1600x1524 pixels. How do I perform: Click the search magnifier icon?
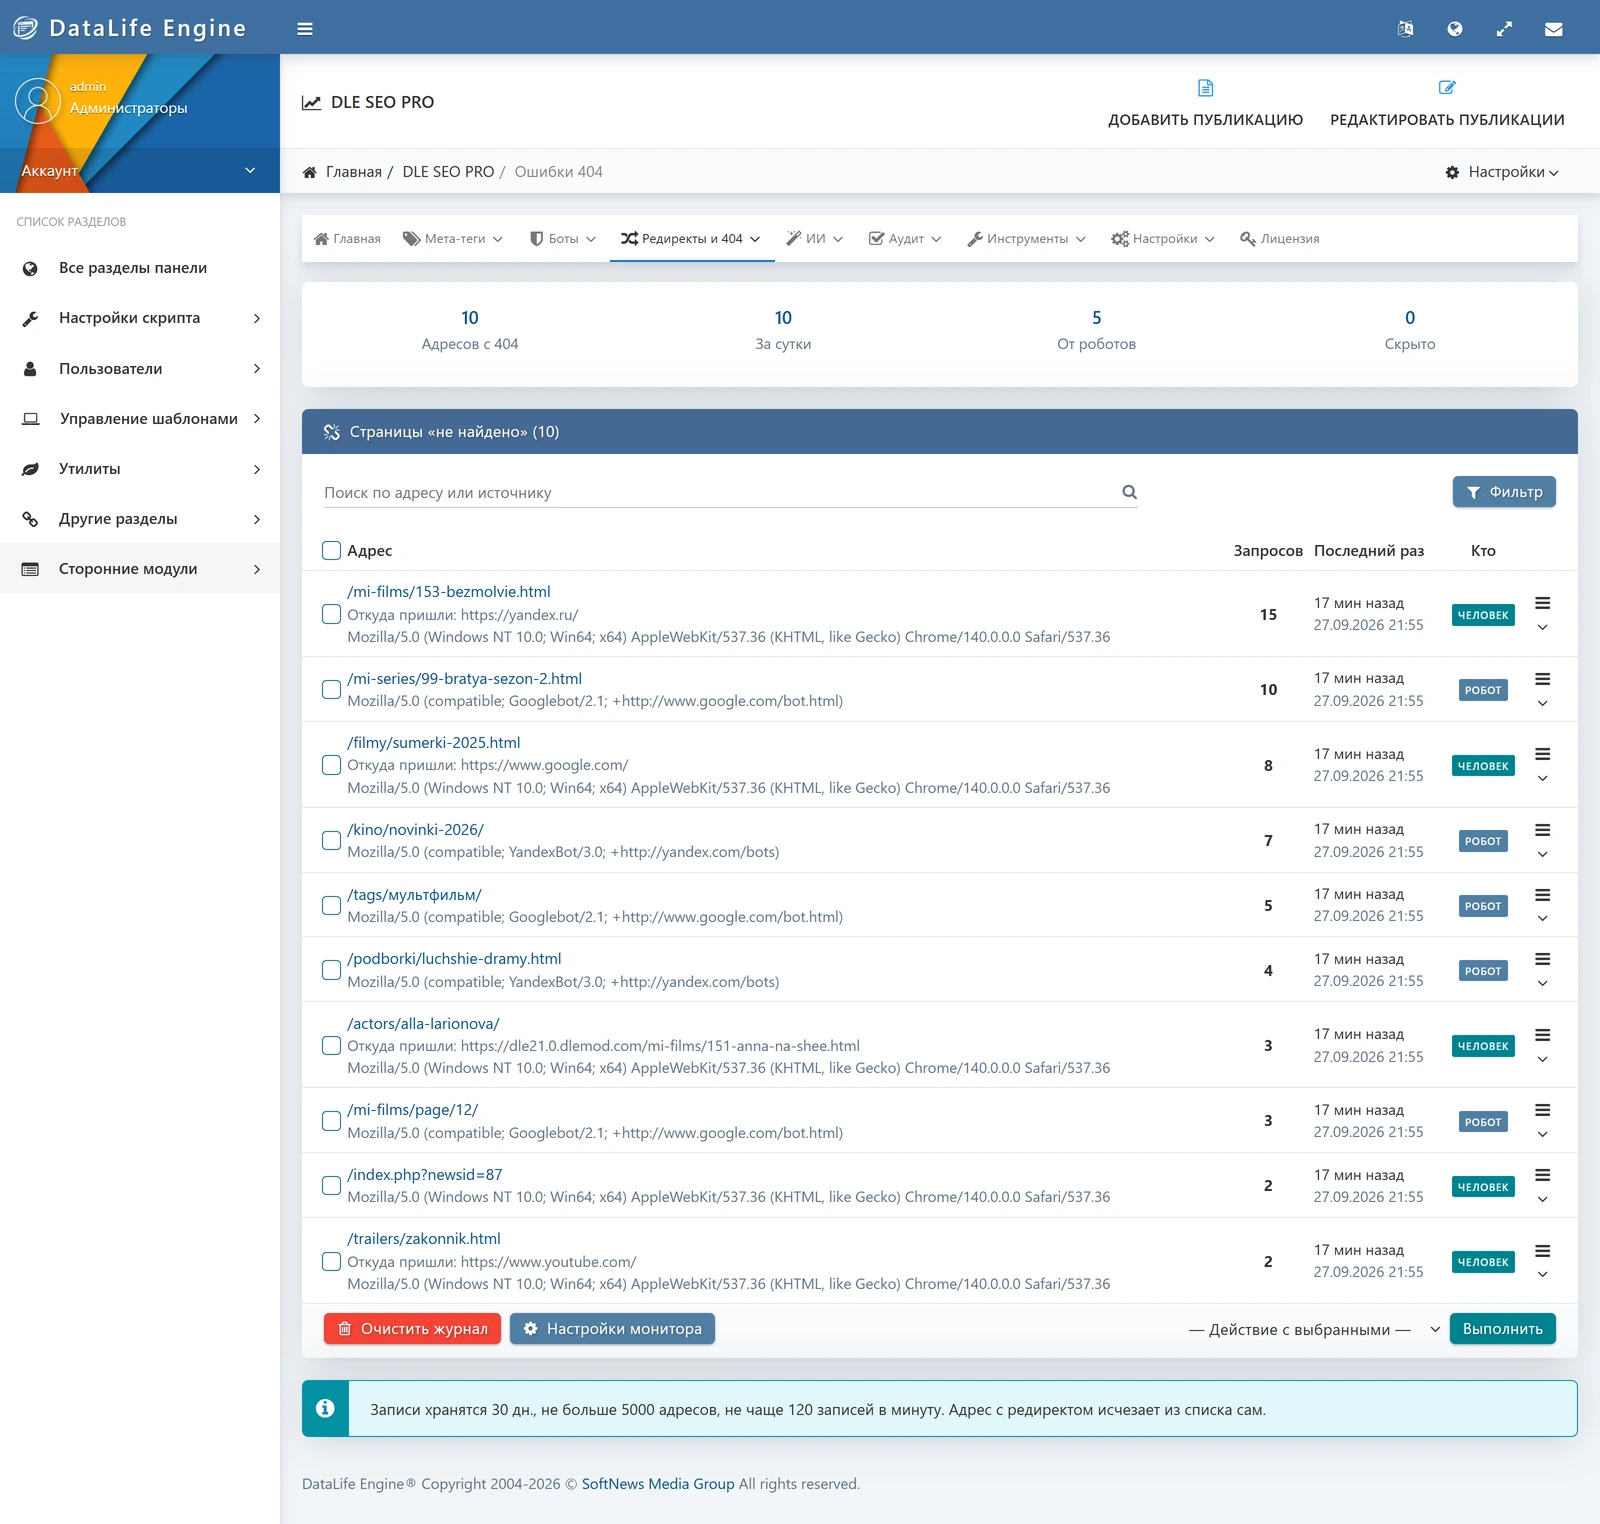pos(1129,492)
